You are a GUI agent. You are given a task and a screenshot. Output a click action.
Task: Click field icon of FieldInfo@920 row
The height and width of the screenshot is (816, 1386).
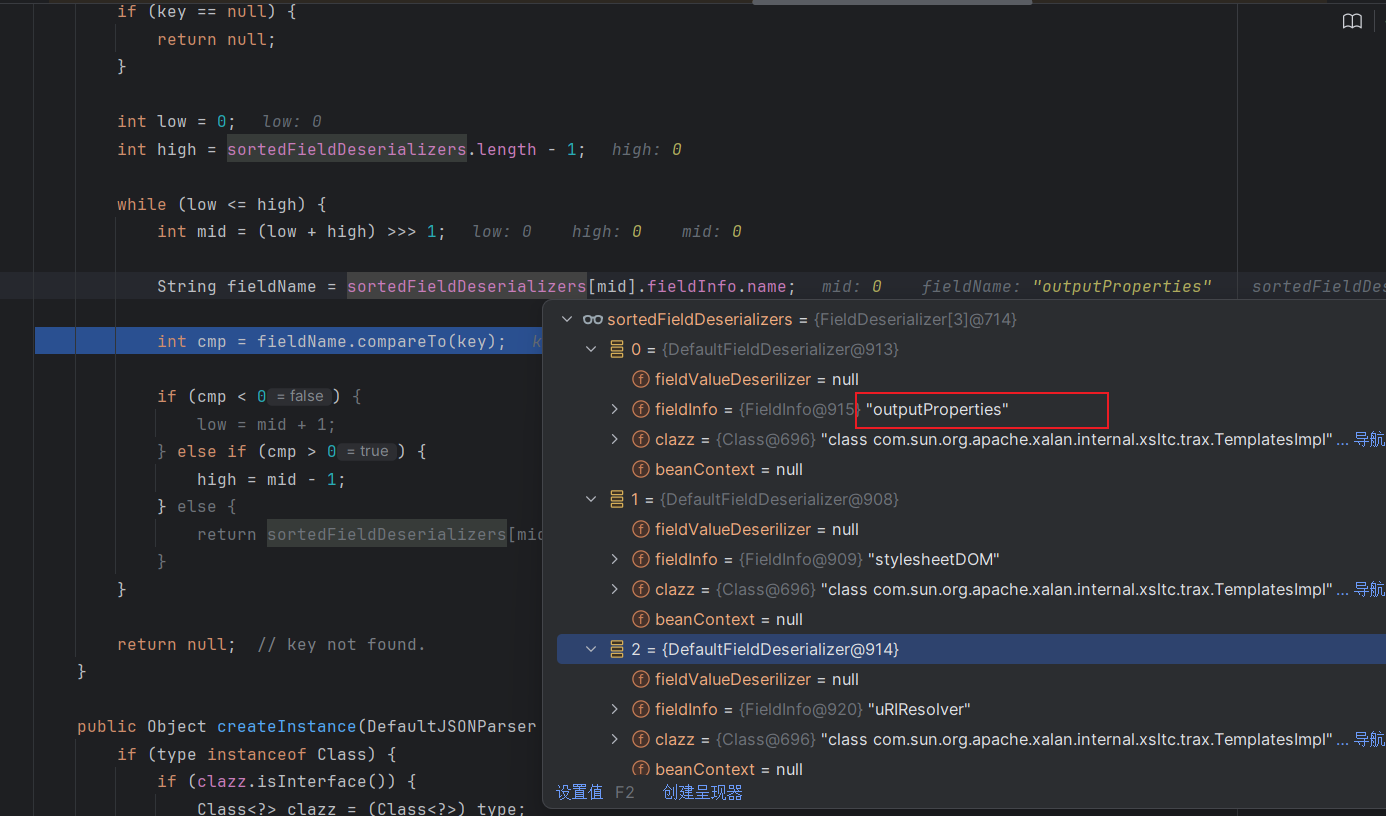[x=641, y=709]
